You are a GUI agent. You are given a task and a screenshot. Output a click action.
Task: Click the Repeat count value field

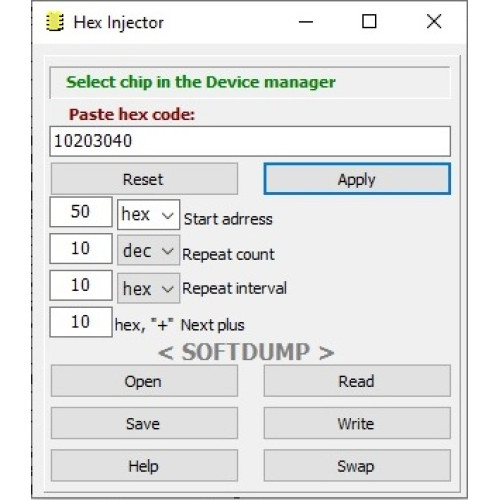[x=81, y=248]
